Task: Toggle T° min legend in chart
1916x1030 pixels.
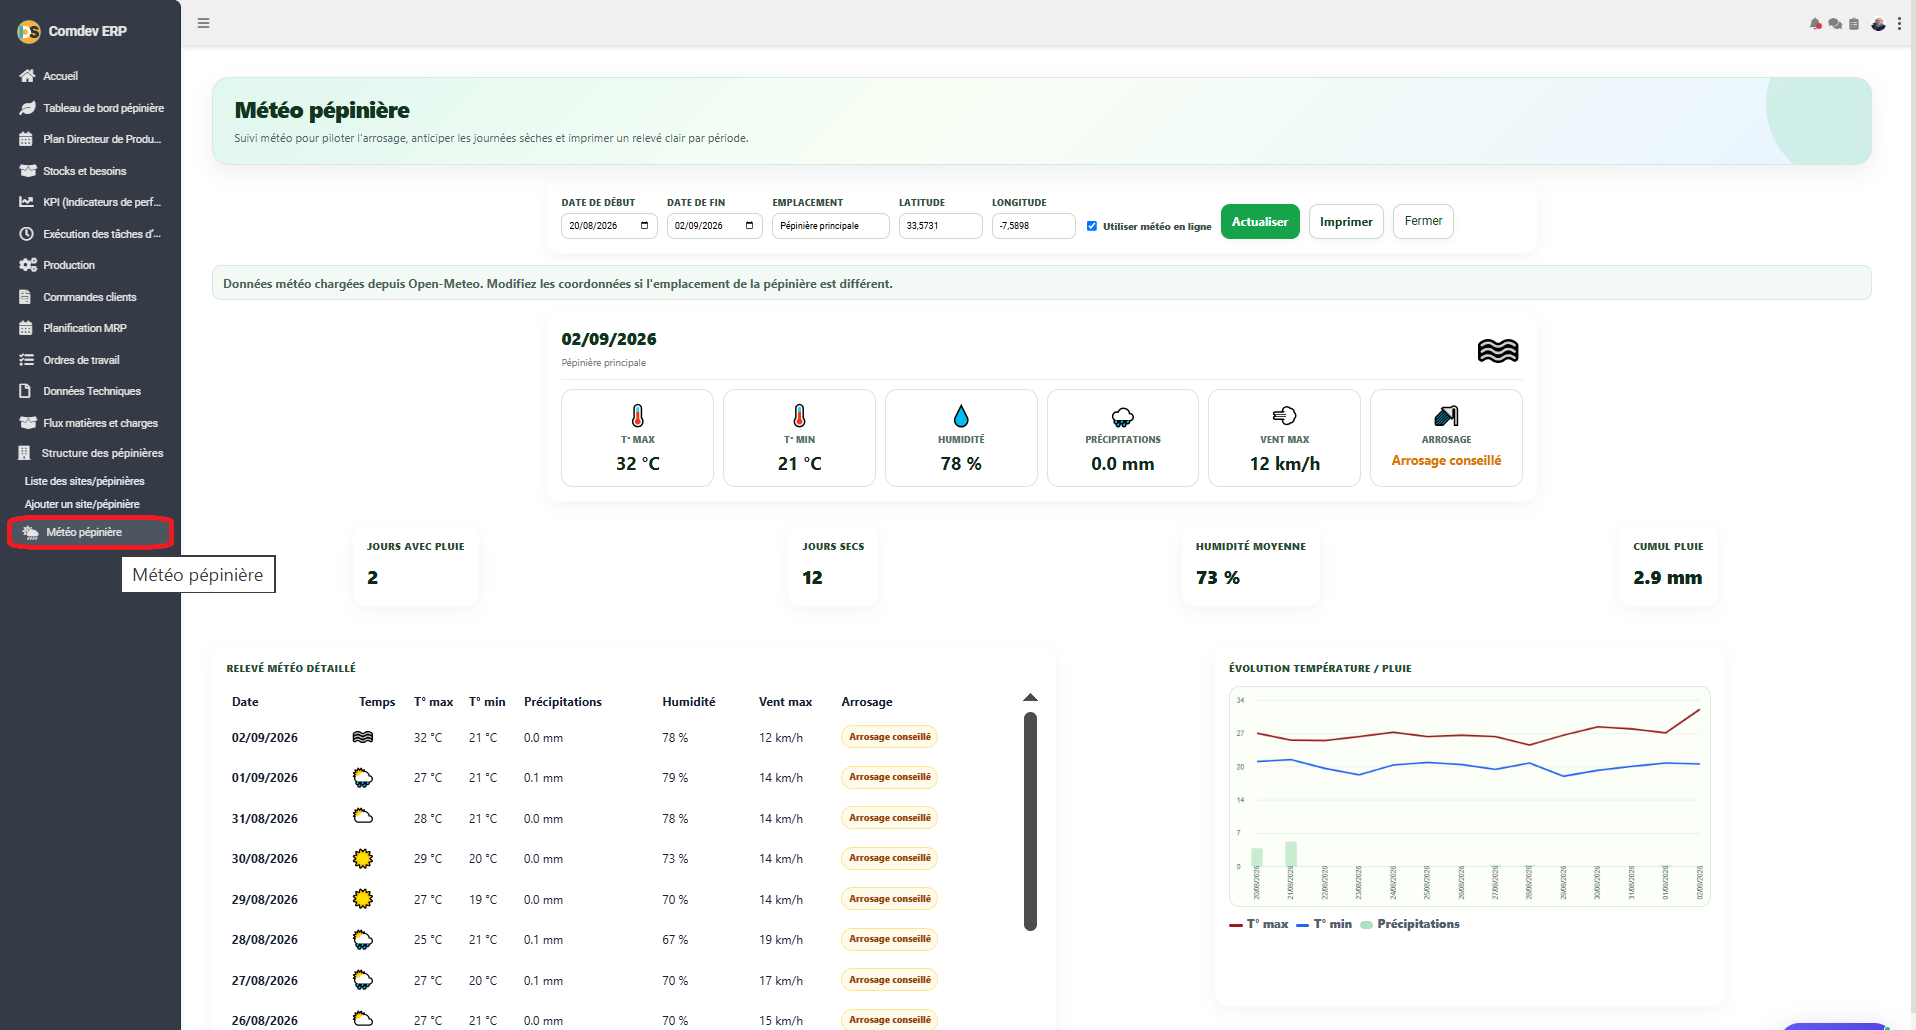Action: (1324, 924)
